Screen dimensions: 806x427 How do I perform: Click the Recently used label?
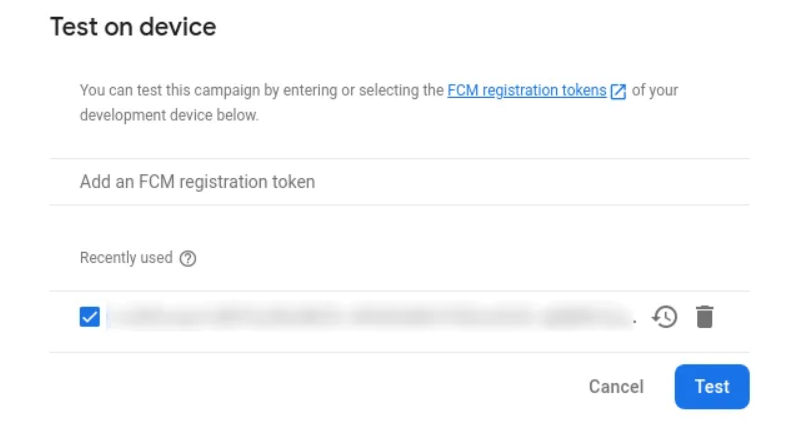[x=126, y=257]
